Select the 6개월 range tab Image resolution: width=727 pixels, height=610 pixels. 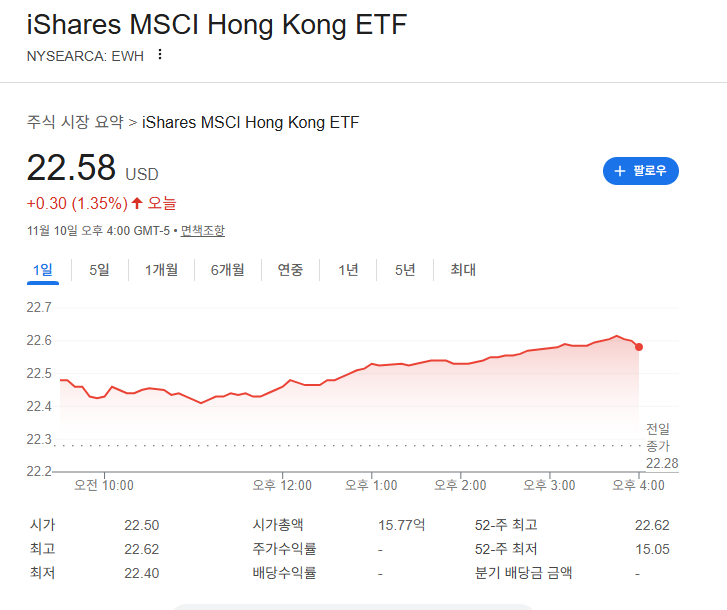tap(228, 270)
